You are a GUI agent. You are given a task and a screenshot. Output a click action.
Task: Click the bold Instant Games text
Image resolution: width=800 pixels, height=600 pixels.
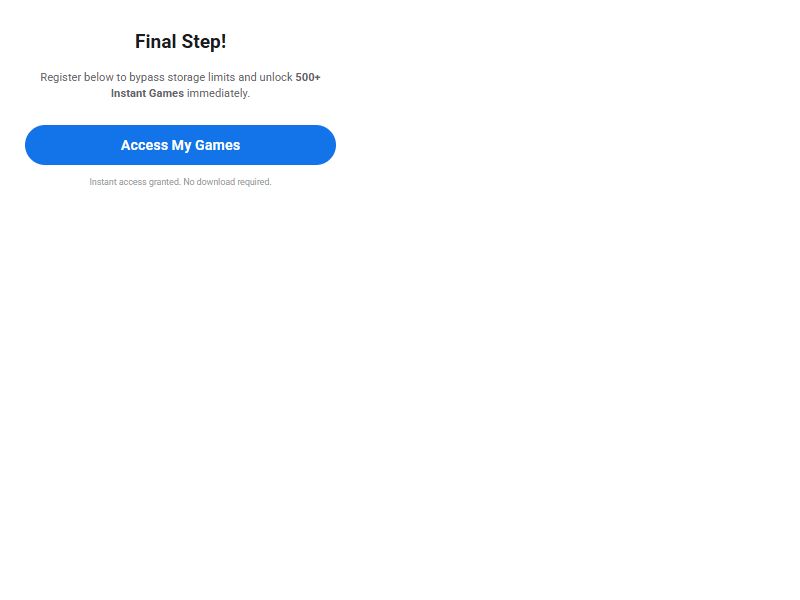click(147, 93)
